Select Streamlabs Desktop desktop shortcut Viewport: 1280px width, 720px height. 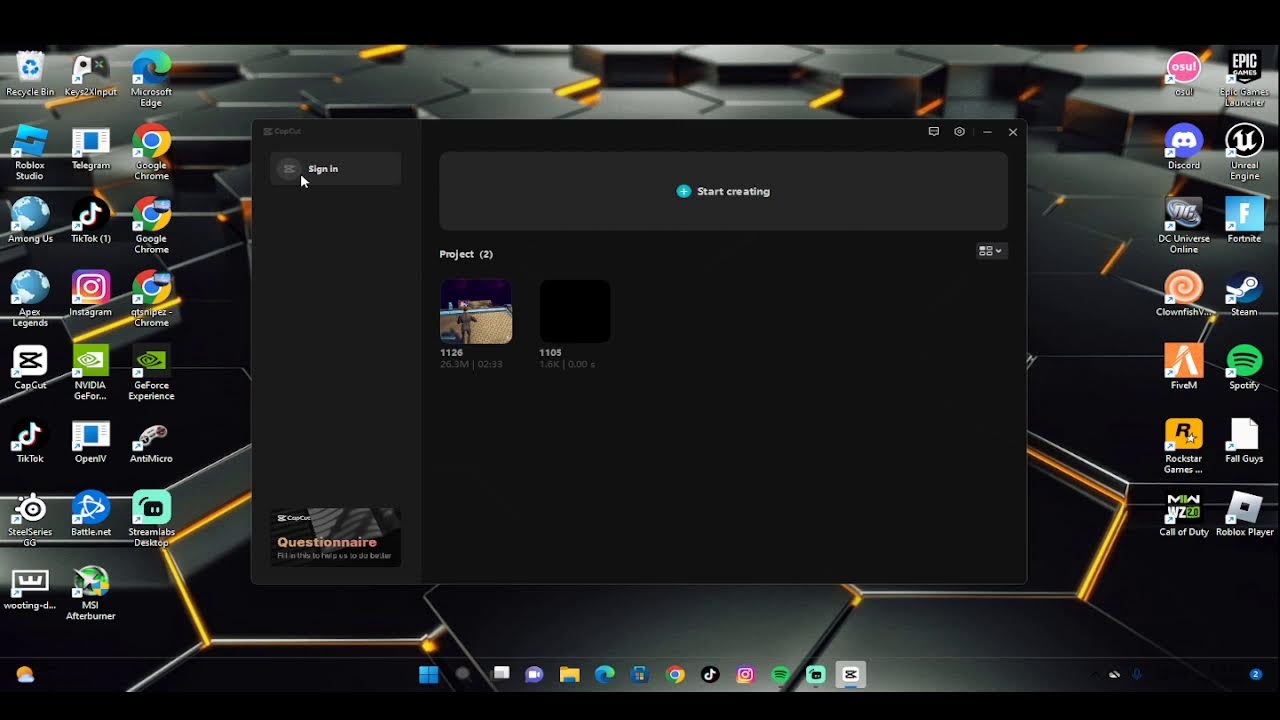click(151, 519)
